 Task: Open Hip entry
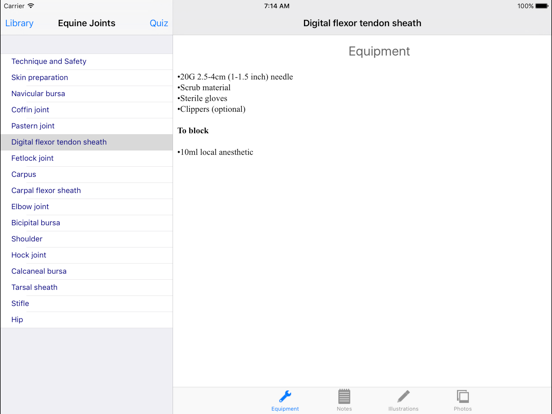(x=87, y=320)
